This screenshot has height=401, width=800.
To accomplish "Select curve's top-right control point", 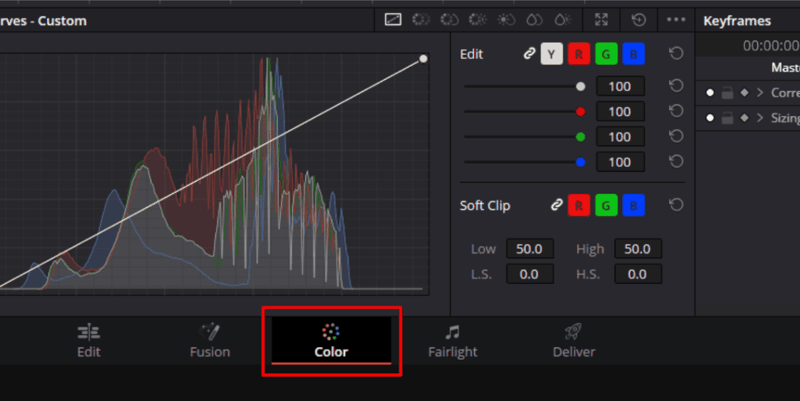I will 423,59.
